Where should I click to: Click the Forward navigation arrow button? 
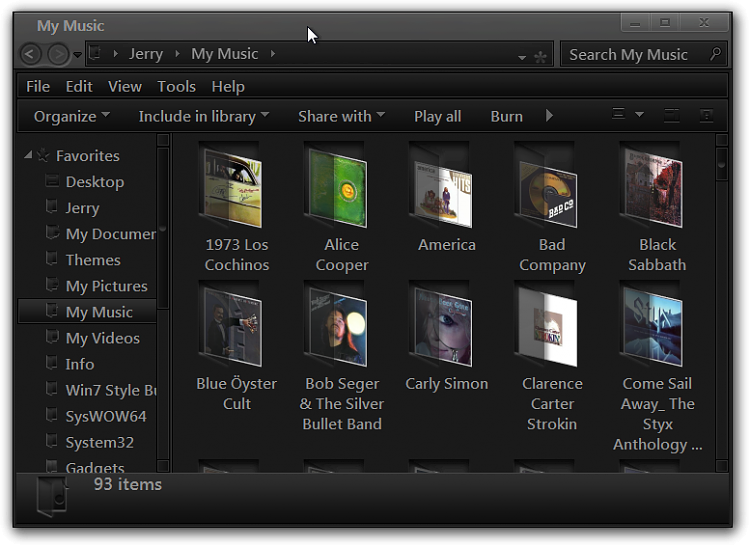tap(58, 55)
